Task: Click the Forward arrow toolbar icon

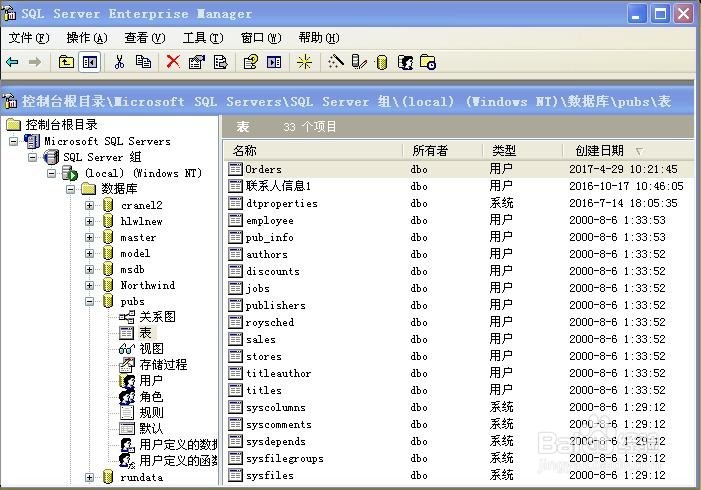Action: coord(35,62)
